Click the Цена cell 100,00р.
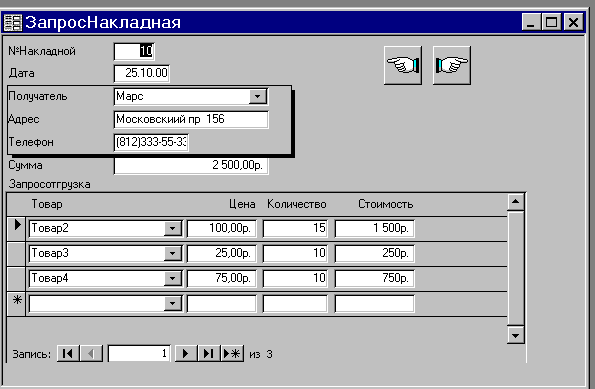 click(x=222, y=228)
